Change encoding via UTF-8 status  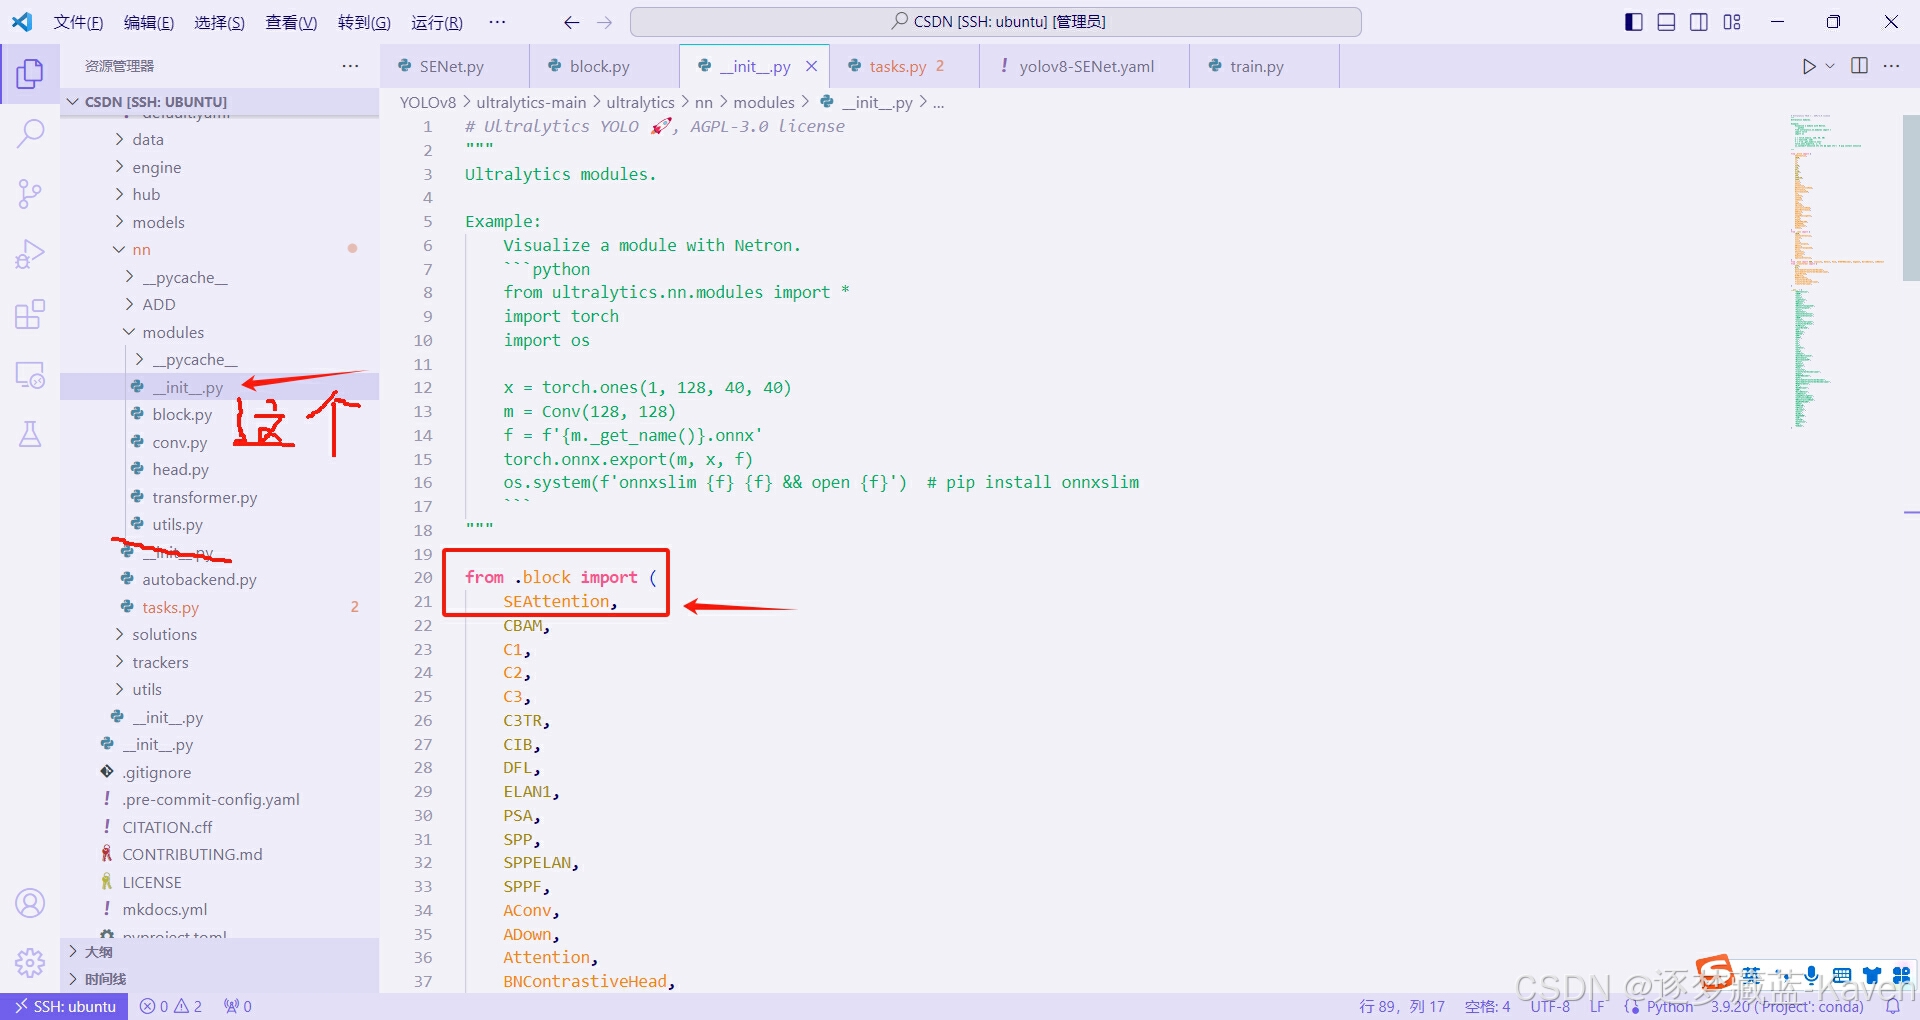tap(1550, 1006)
